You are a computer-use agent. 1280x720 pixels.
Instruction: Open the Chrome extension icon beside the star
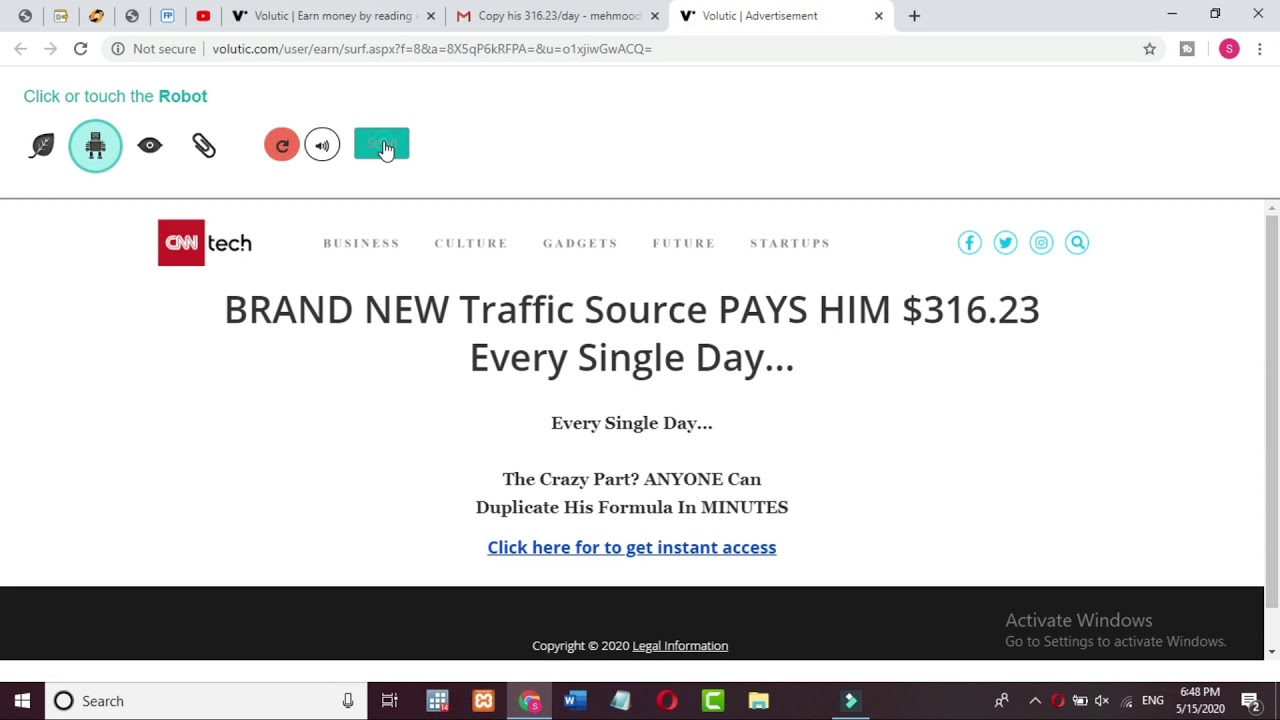tap(1187, 49)
